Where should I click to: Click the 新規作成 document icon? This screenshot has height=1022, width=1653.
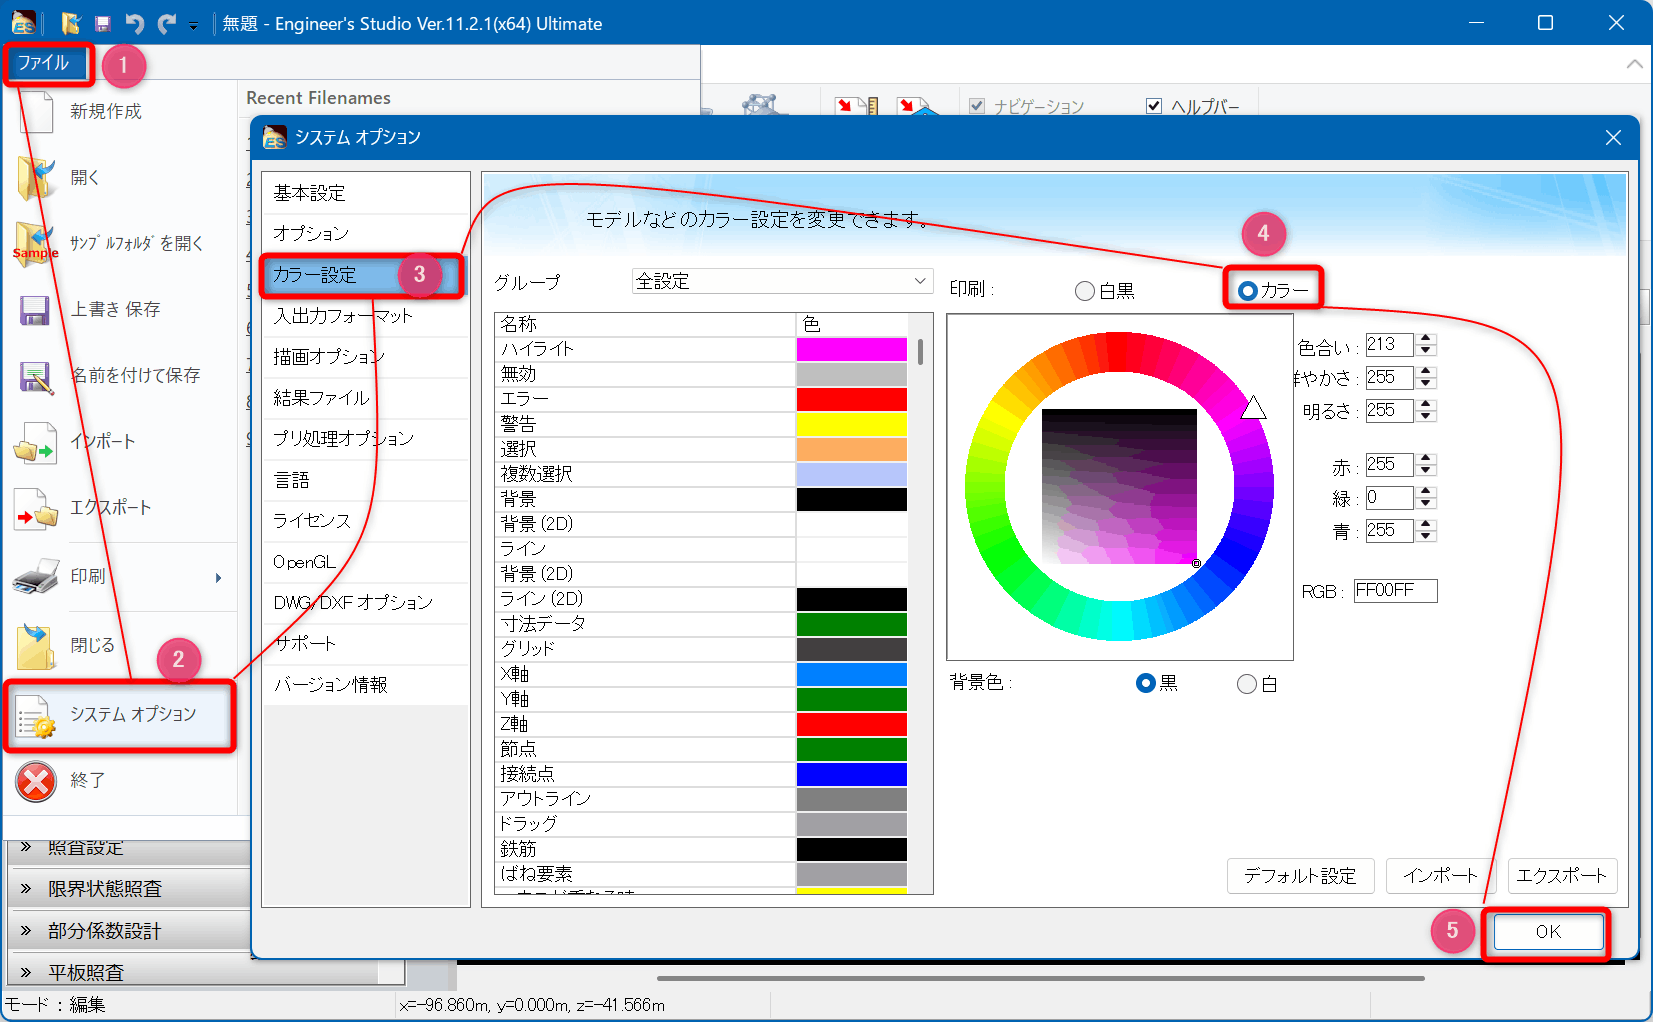point(36,111)
